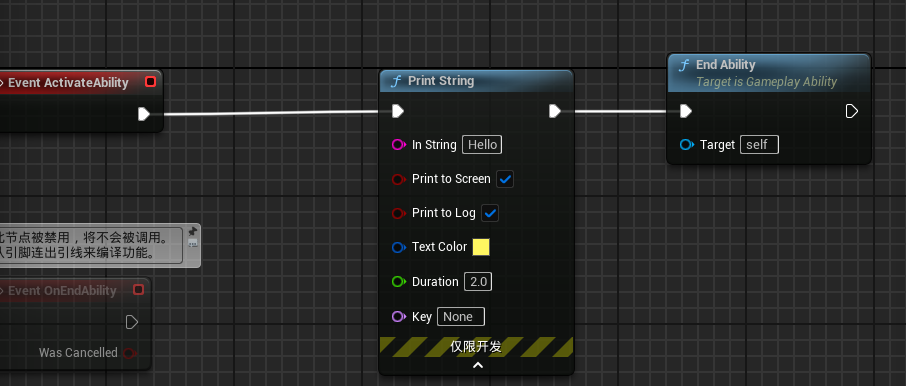Click the Was Cancelled label
906x386 pixels.
78,352
